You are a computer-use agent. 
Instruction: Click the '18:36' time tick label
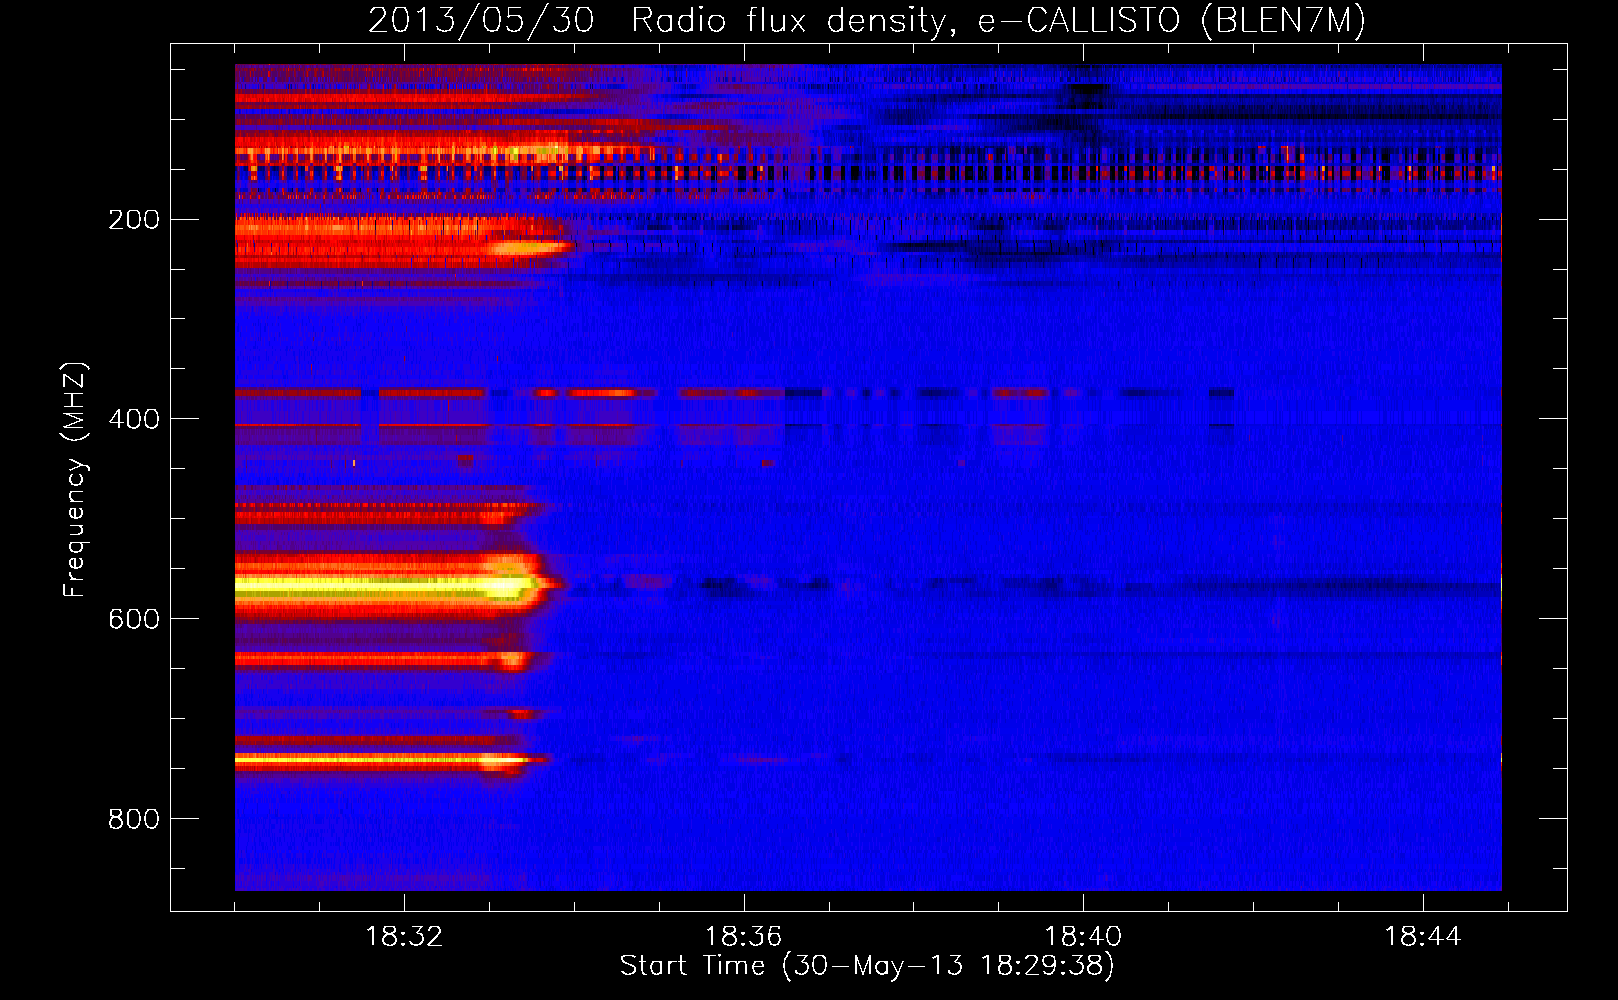tap(743, 937)
